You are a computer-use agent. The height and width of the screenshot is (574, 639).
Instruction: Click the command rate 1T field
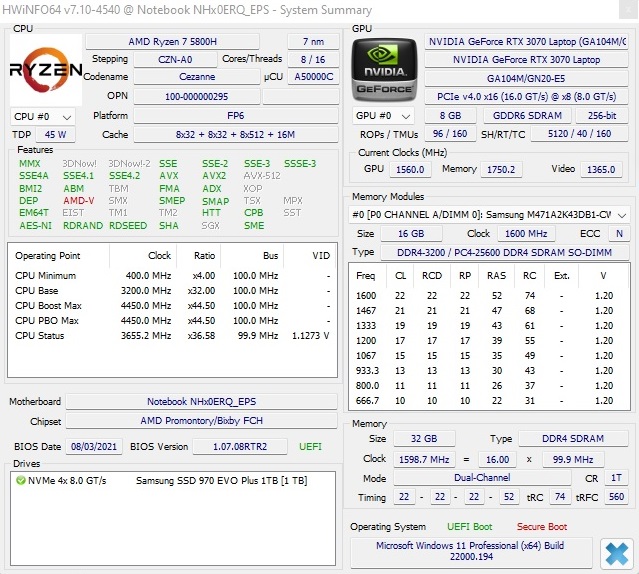coord(616,477)
